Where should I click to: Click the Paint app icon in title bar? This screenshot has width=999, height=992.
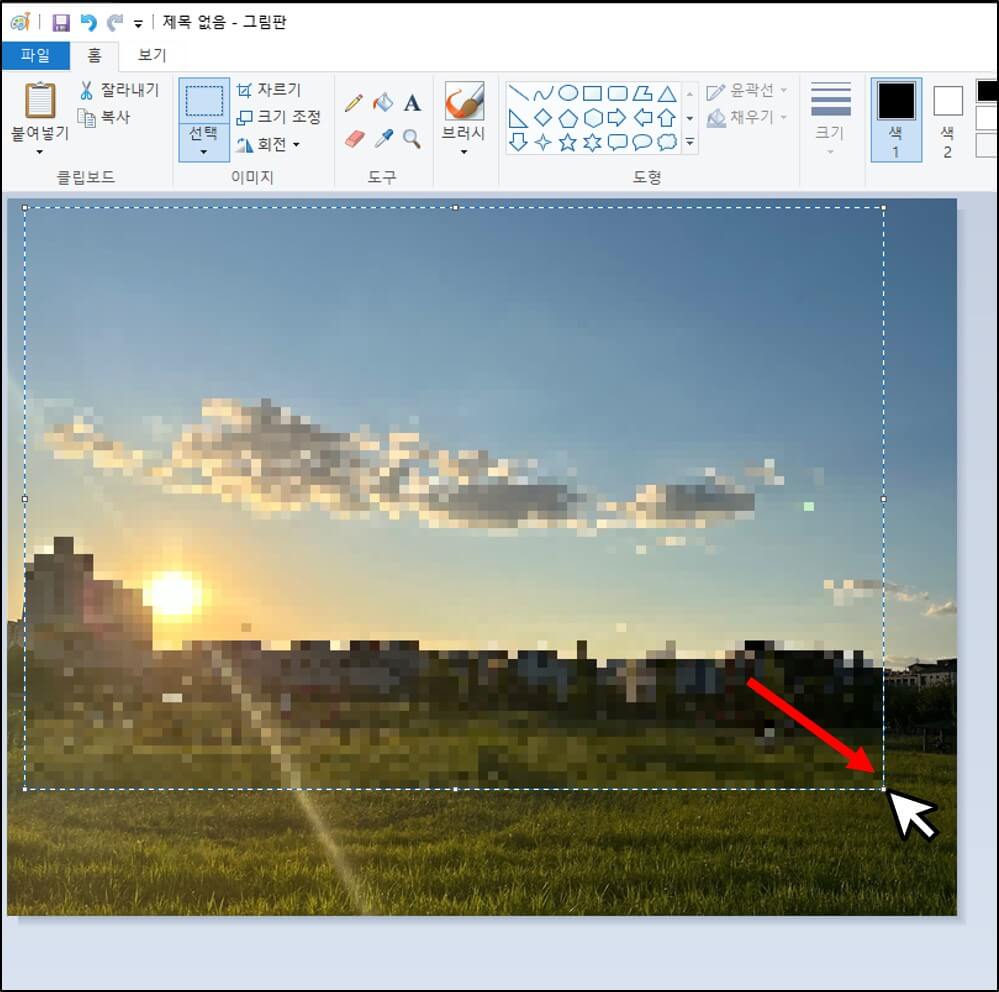point(20,22)
